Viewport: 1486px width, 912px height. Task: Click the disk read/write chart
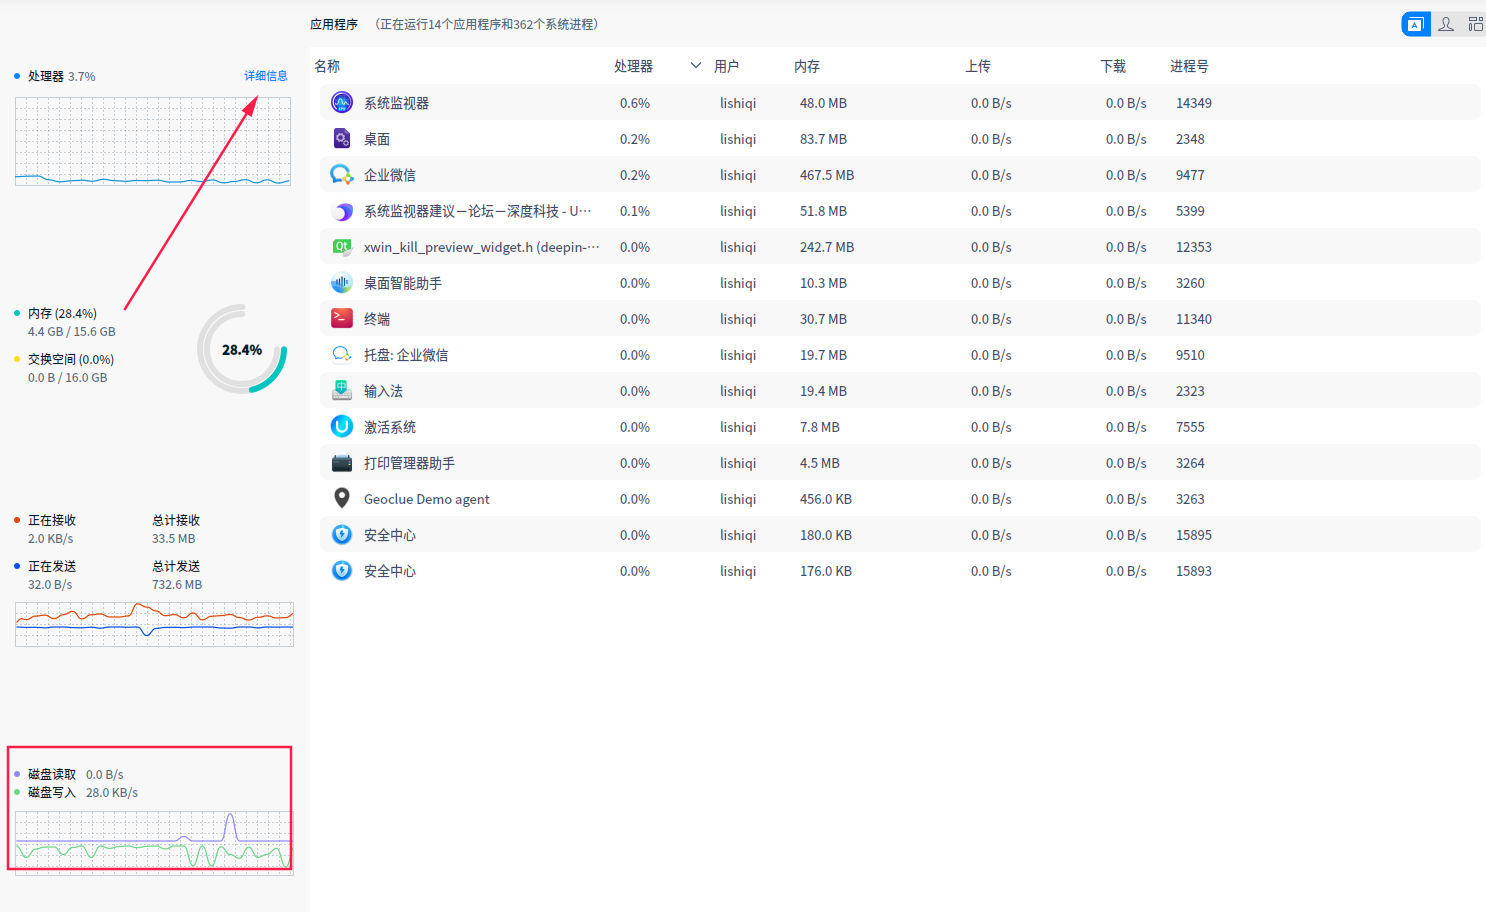(x=154, y=842)
